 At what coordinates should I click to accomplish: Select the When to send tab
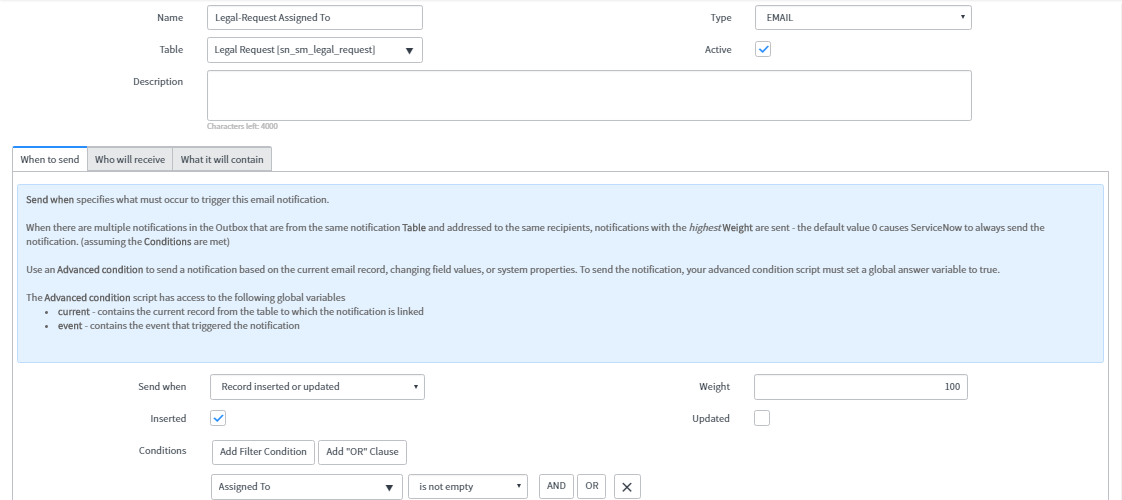50,160
